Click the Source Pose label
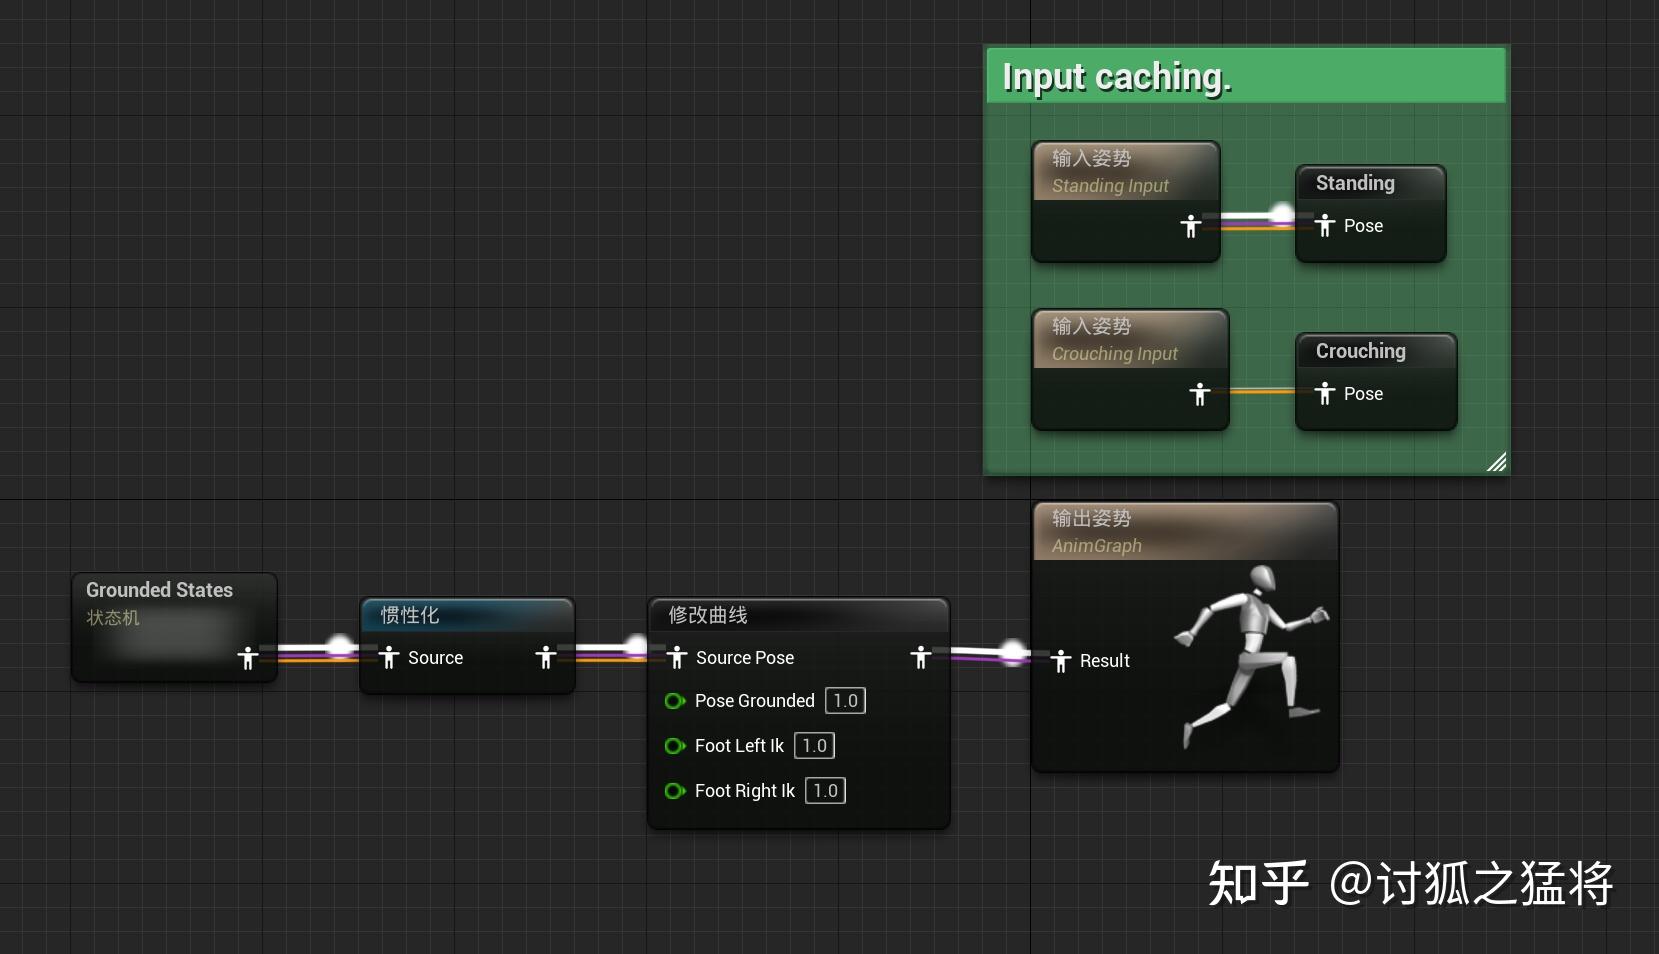 coord(745,658)
